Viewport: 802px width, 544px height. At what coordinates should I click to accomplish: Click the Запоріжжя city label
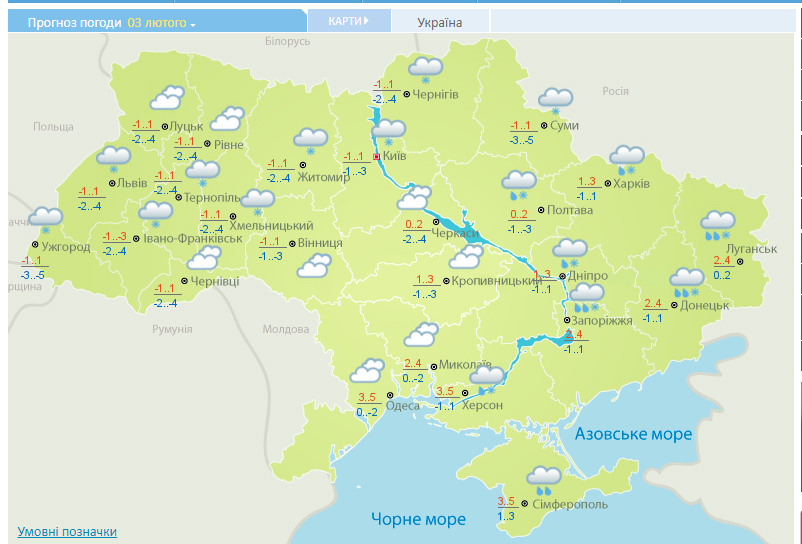602,321
